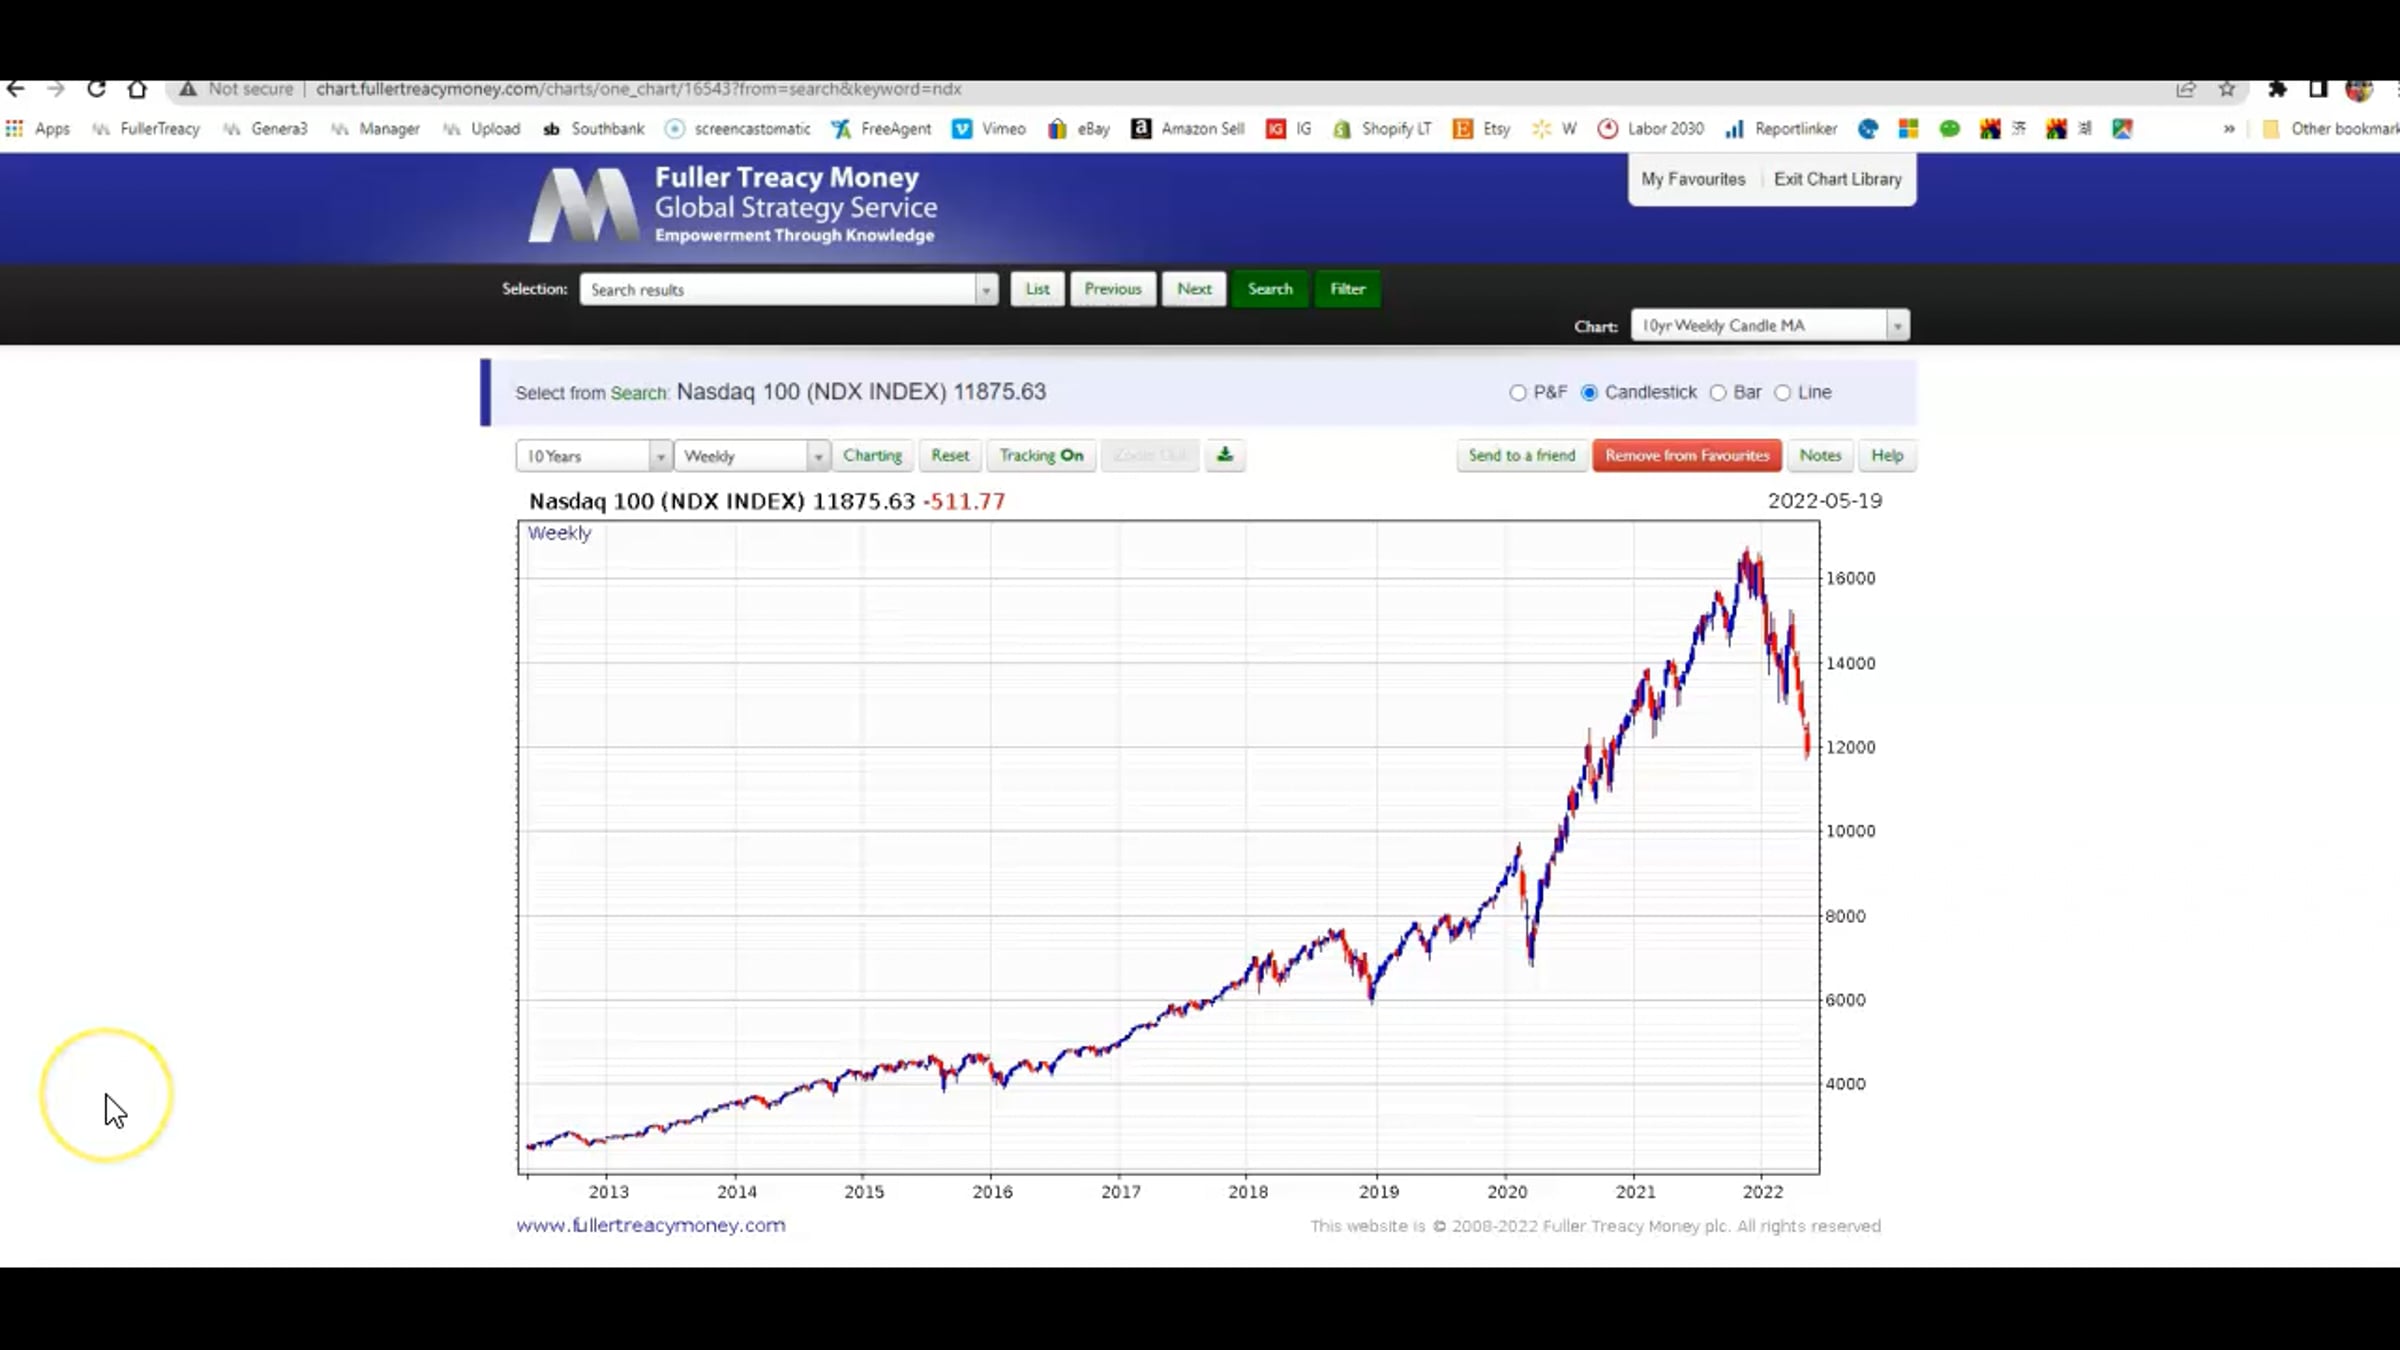The height and width of the screenshot is (1350, 2400).
Task: Share this page via the share icon
Action: (x=2186, y=89)
